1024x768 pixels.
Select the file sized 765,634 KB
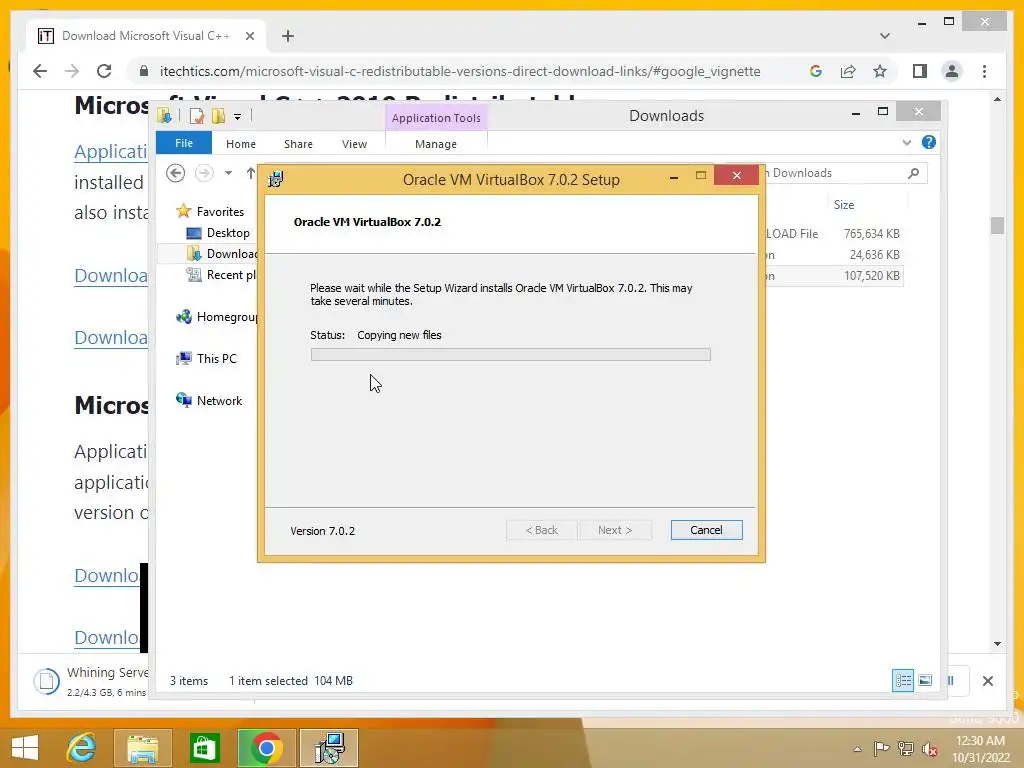point(834,233)
